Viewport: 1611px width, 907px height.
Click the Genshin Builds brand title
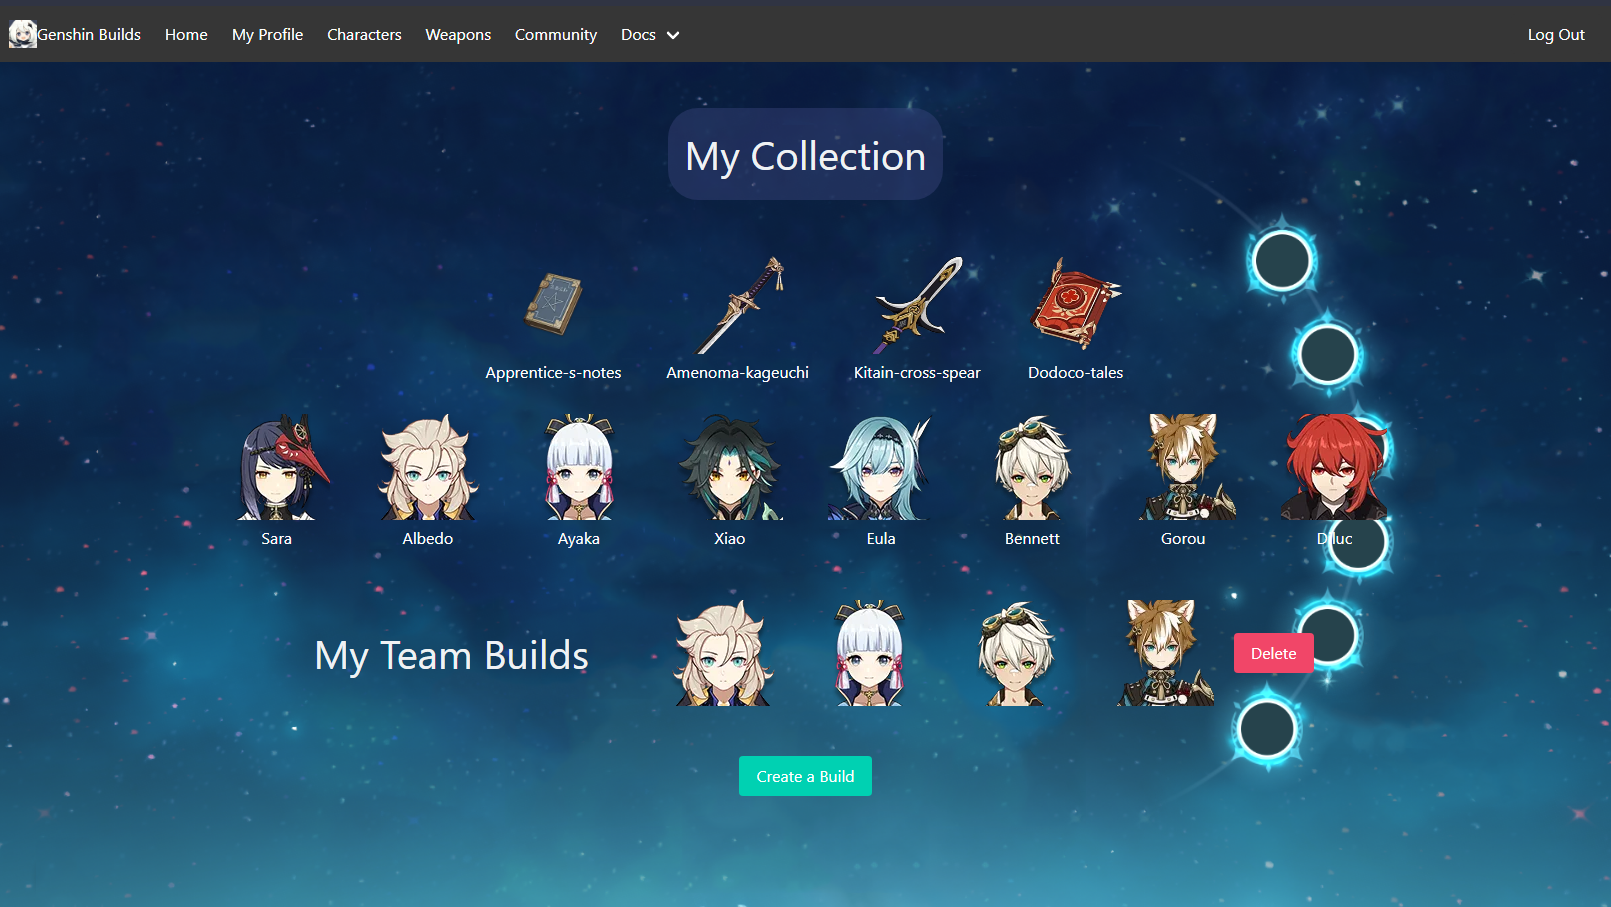coord(89,34)
